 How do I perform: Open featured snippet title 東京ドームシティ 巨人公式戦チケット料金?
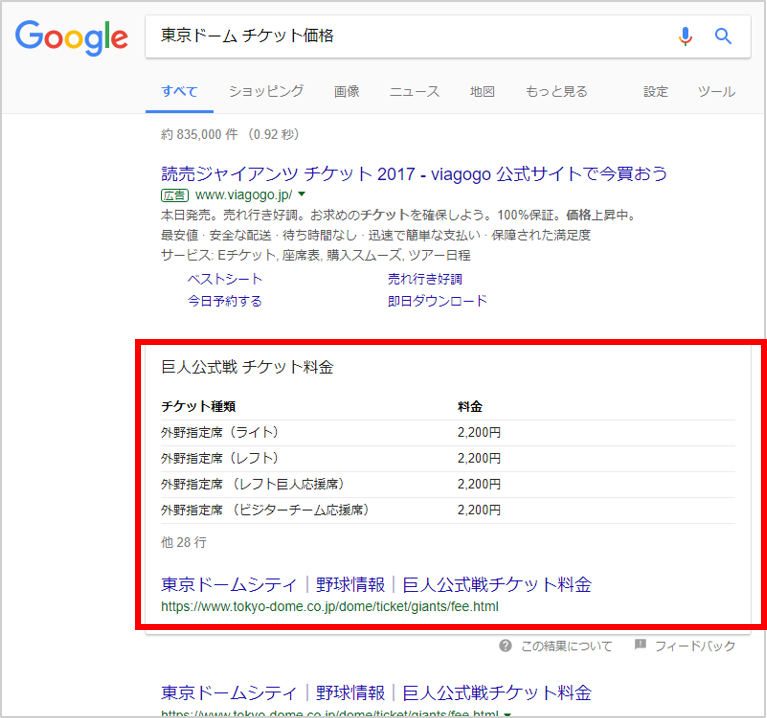click(376, 584)
